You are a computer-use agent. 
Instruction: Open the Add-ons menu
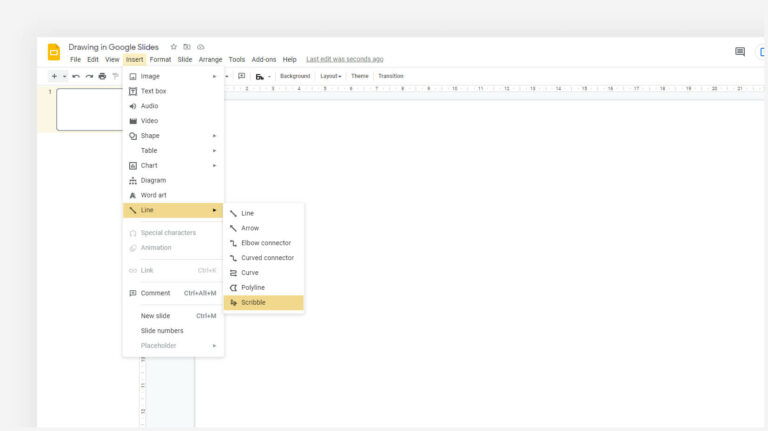264,59
